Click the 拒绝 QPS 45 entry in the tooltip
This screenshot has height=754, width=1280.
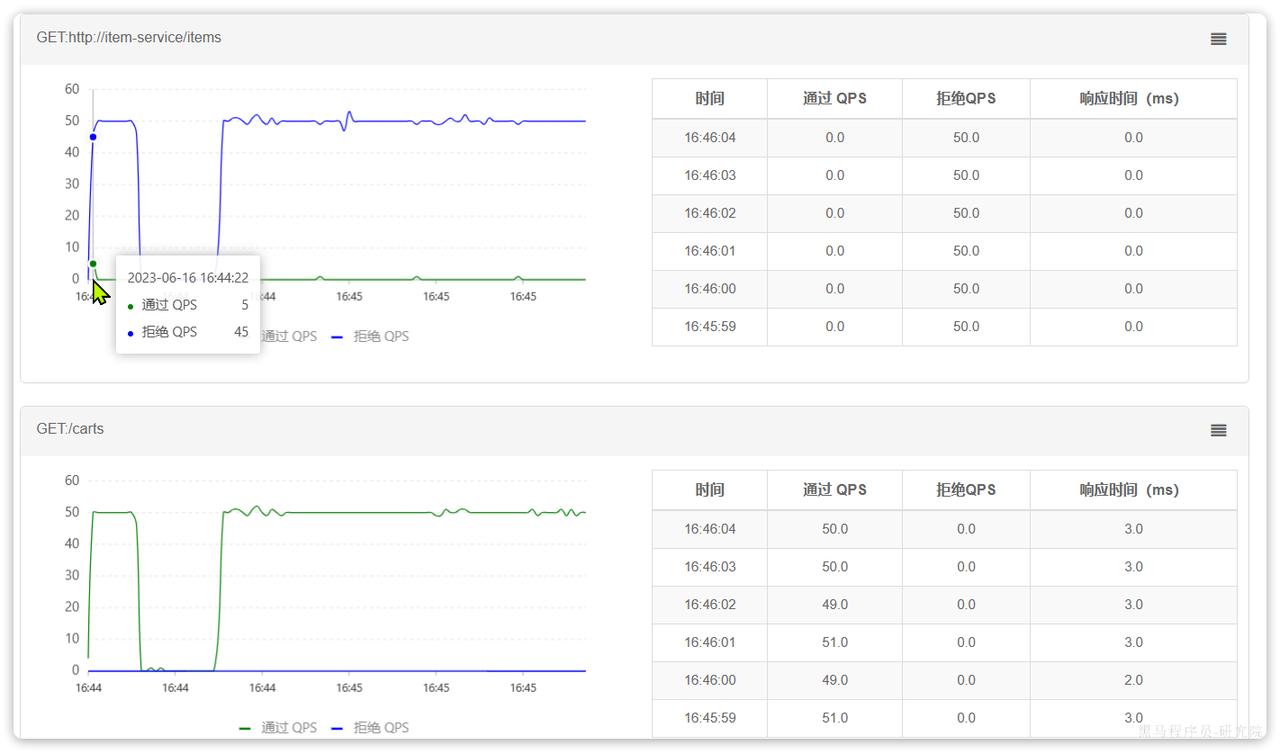pyautogui.click(x=188, y=332)
